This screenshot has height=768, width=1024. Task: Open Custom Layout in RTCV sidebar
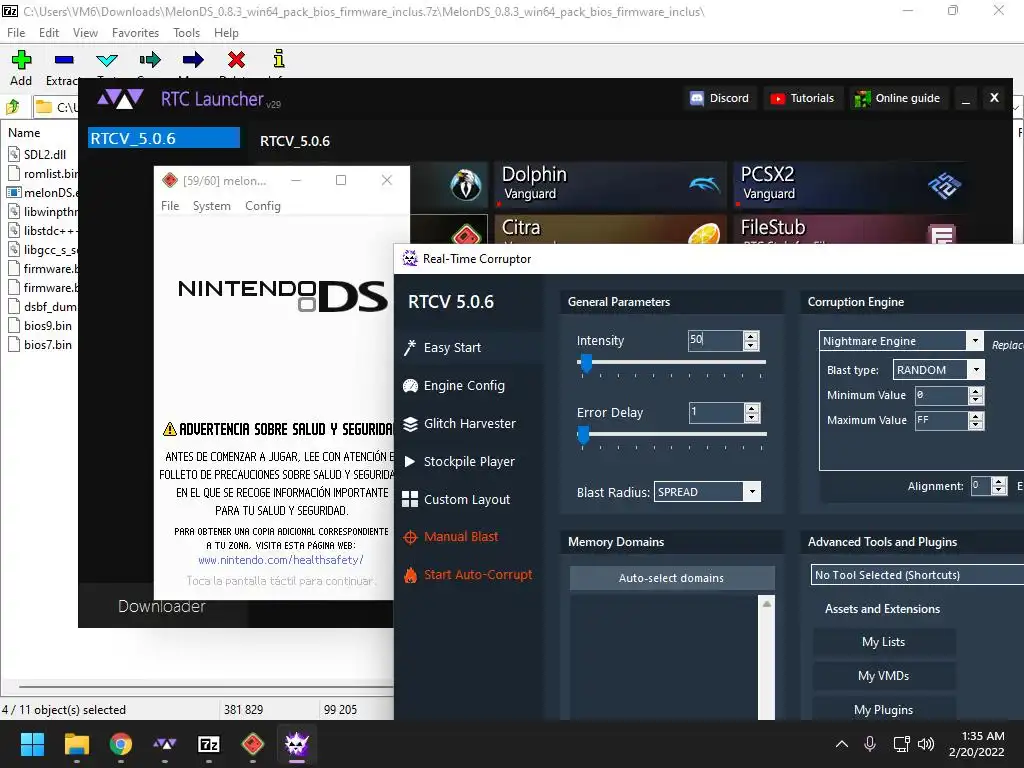466,499
